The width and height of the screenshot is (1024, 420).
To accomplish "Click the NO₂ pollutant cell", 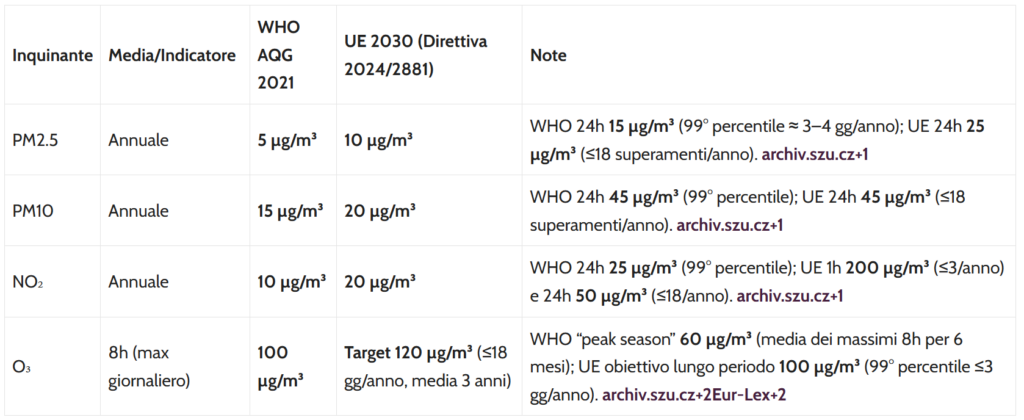I will click(27, 282).
